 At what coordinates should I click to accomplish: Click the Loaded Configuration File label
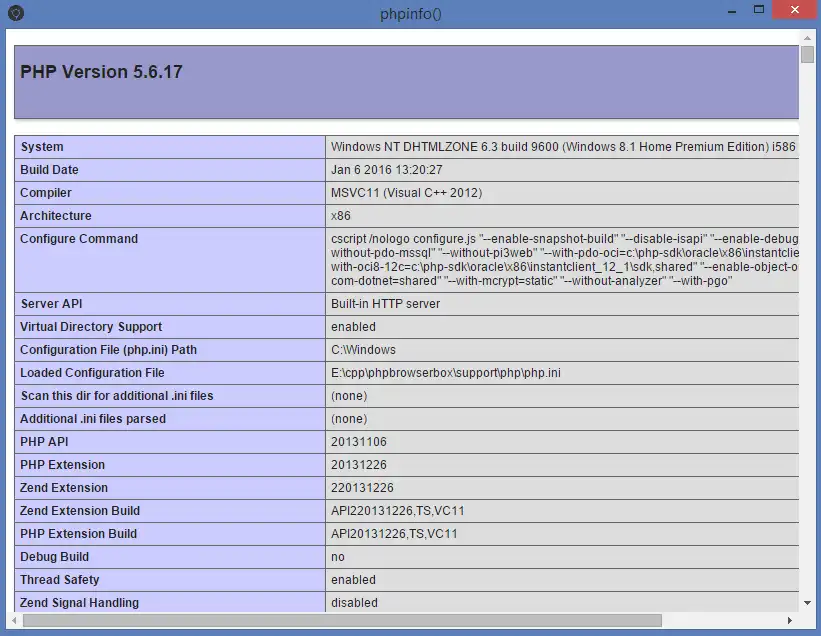click(92, 373)
